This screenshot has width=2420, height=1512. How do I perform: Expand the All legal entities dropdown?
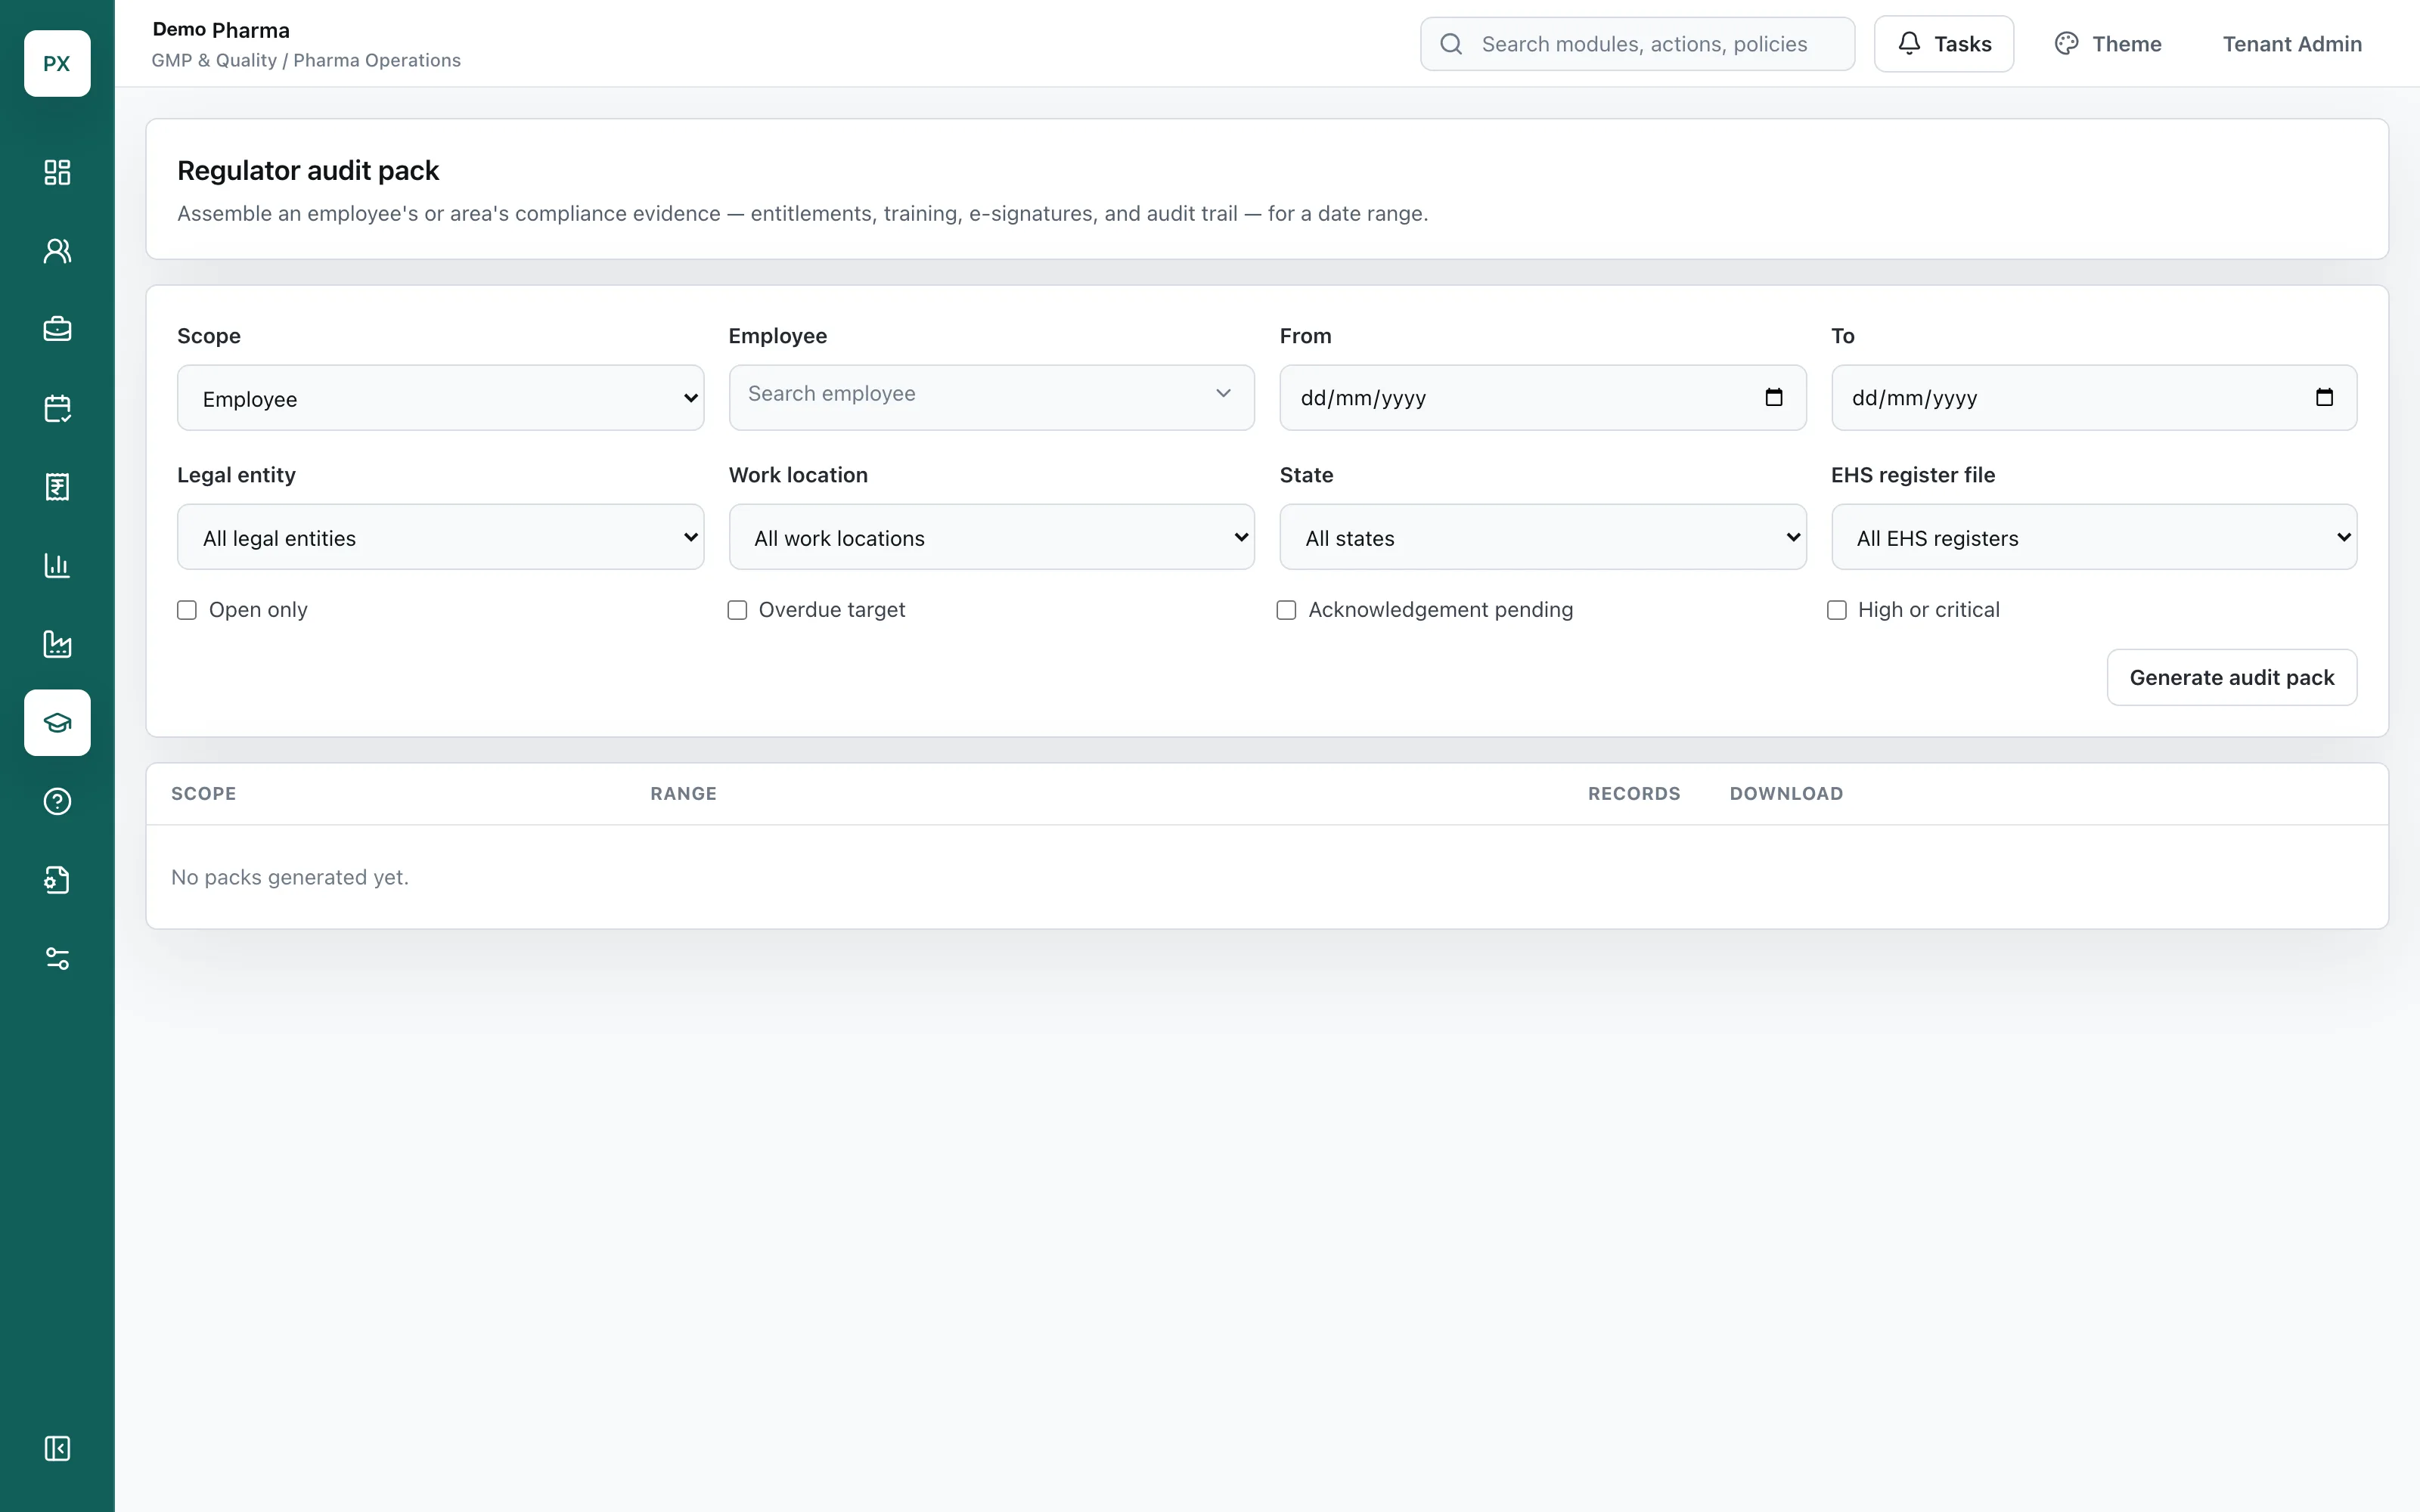click(x=440, y=537)
